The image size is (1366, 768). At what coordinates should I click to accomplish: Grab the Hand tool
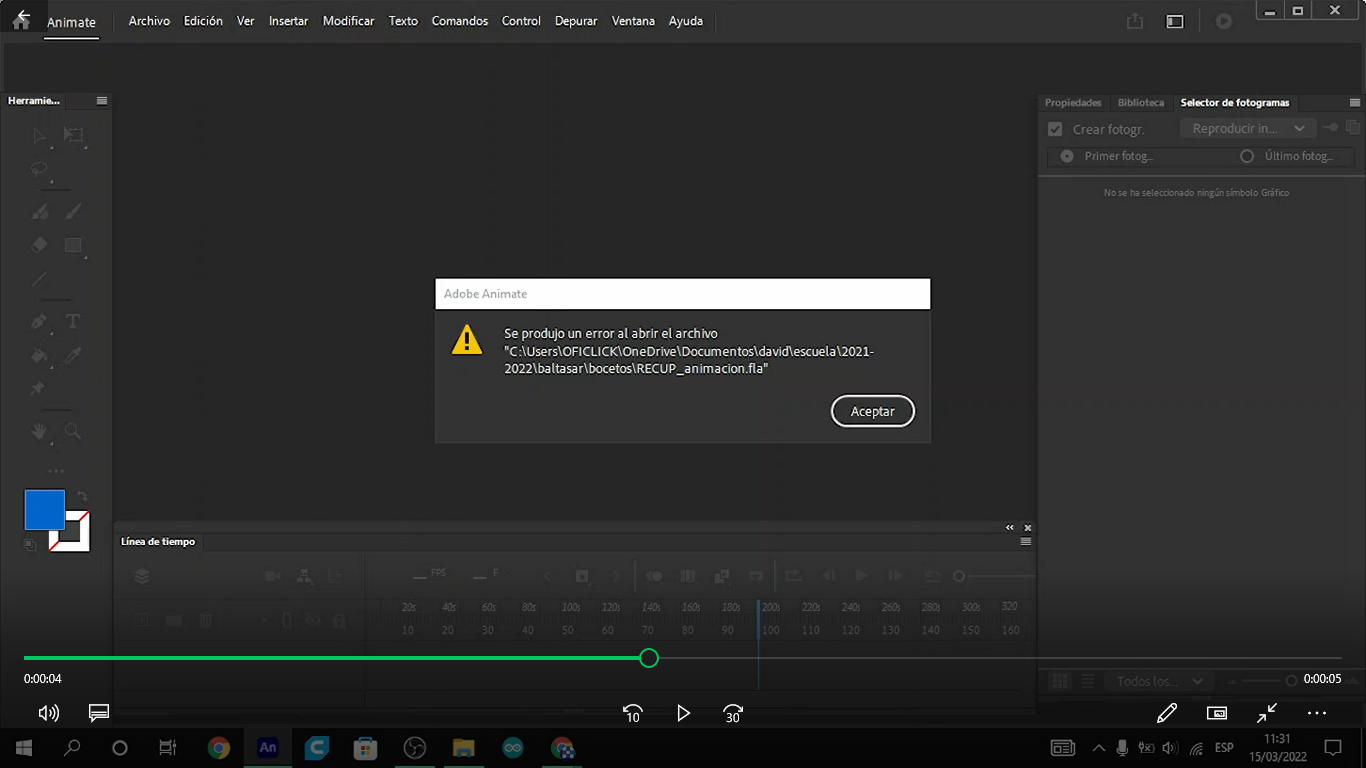[x=39, y=431]
